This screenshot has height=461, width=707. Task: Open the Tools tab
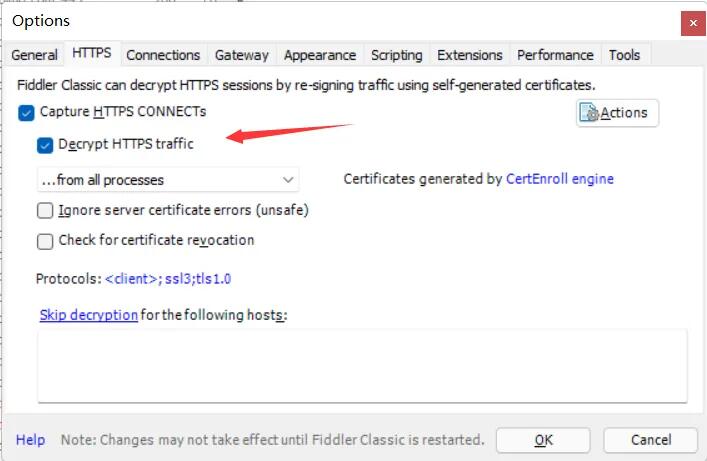625,55
